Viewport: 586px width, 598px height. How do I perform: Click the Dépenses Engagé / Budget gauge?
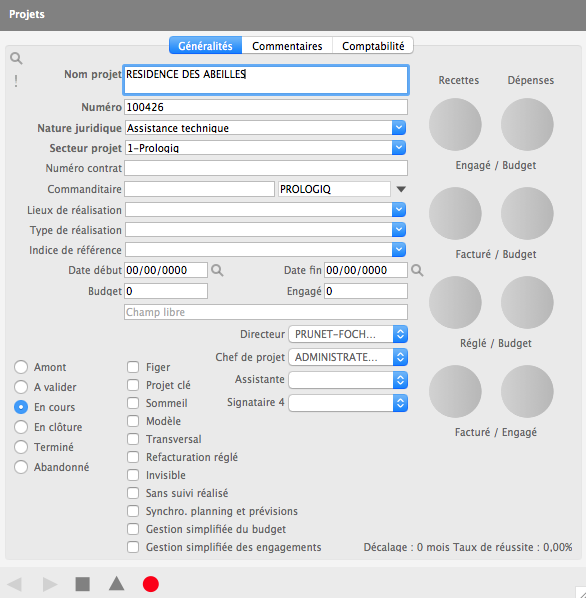(527, 124)
